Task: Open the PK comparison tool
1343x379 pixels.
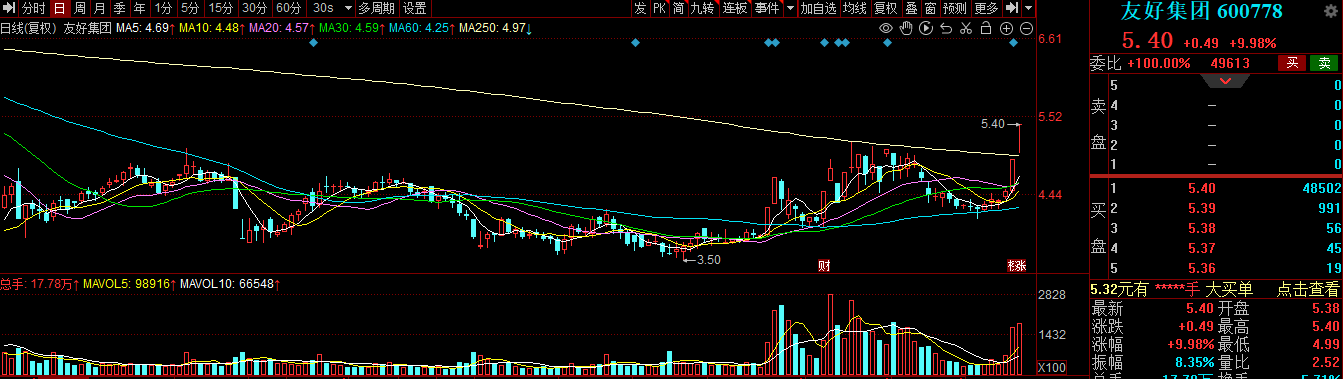Action: [x=660, y=8]
